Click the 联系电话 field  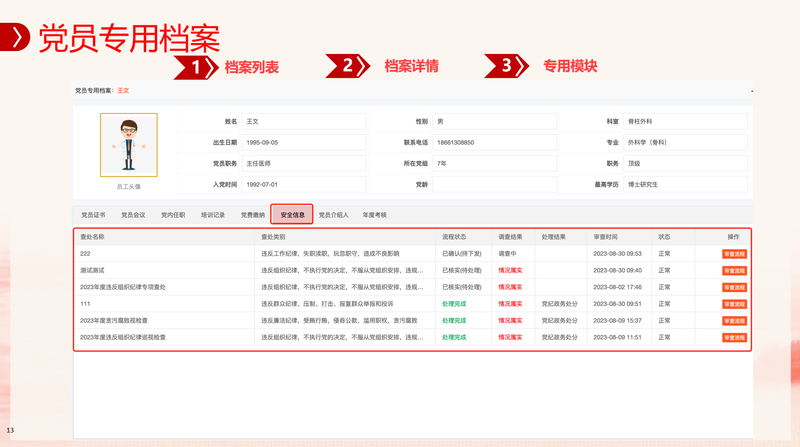click(x=494, y=142)
